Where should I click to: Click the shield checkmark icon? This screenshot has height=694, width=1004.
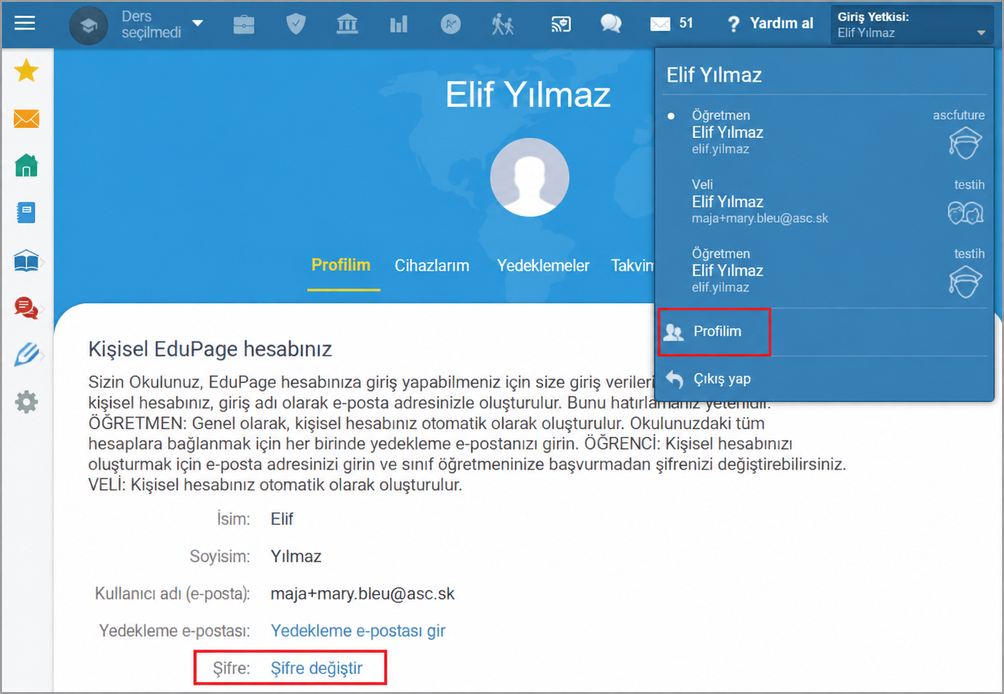295,24
